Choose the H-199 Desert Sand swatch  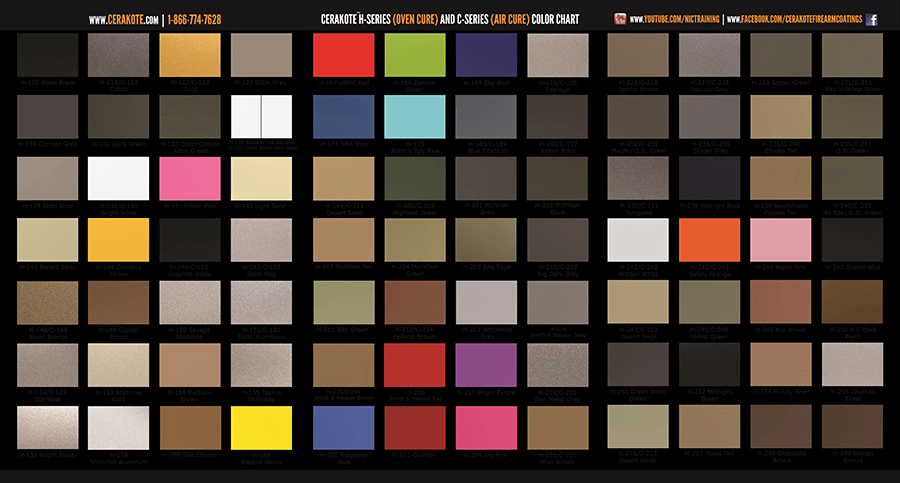(344, 179)
